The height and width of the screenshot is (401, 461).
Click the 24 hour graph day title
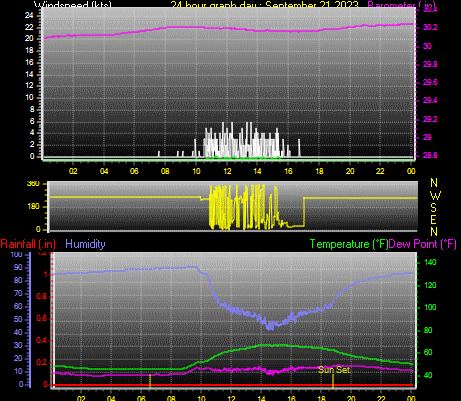[x=265, y=4]
